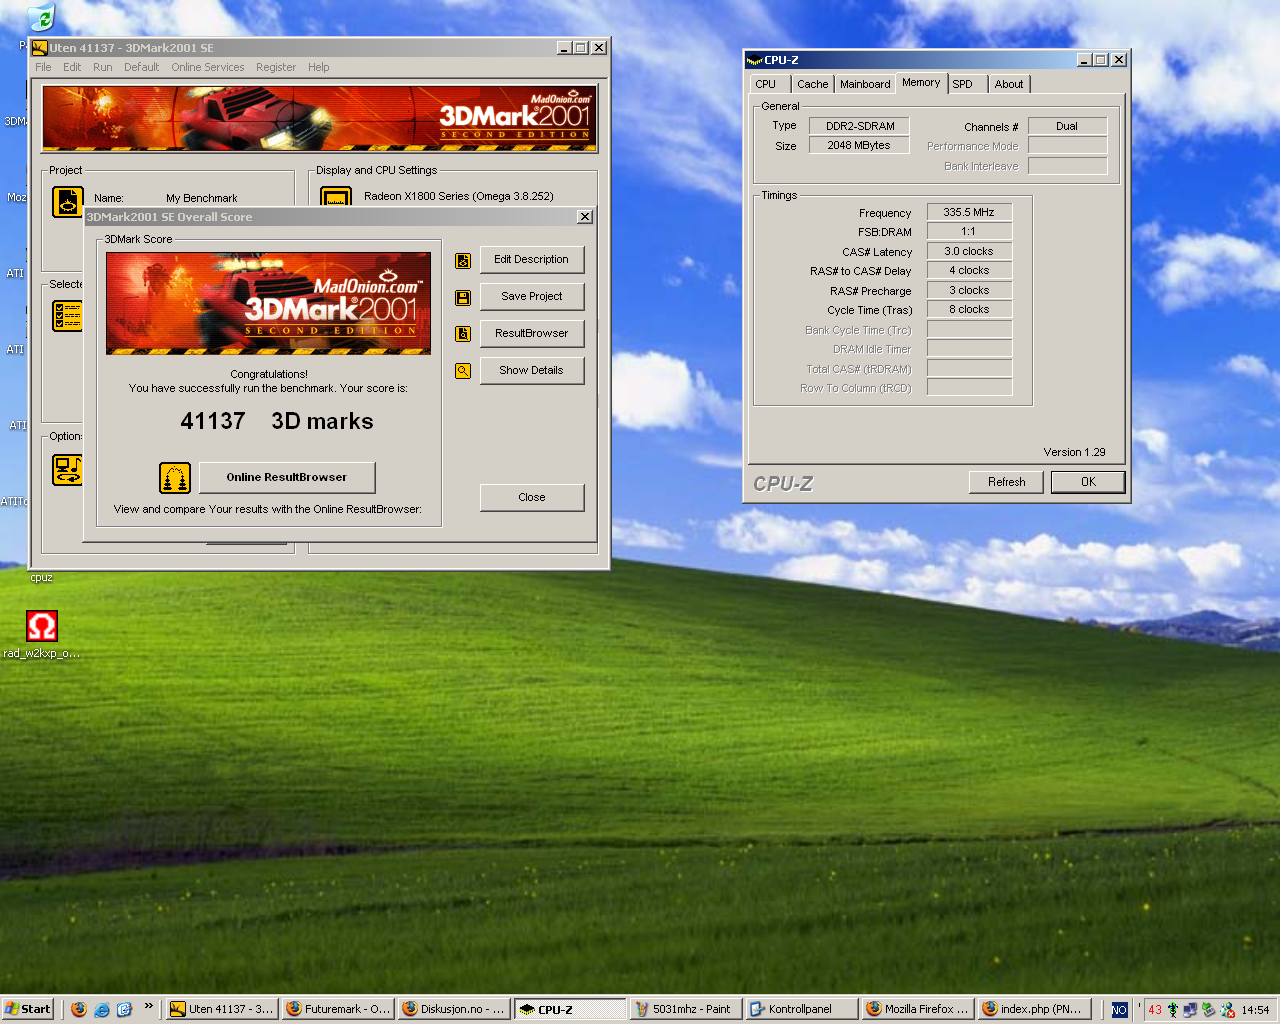Click the Channels field showing Dual
1280x1024 pixels.
(1067, 126)
